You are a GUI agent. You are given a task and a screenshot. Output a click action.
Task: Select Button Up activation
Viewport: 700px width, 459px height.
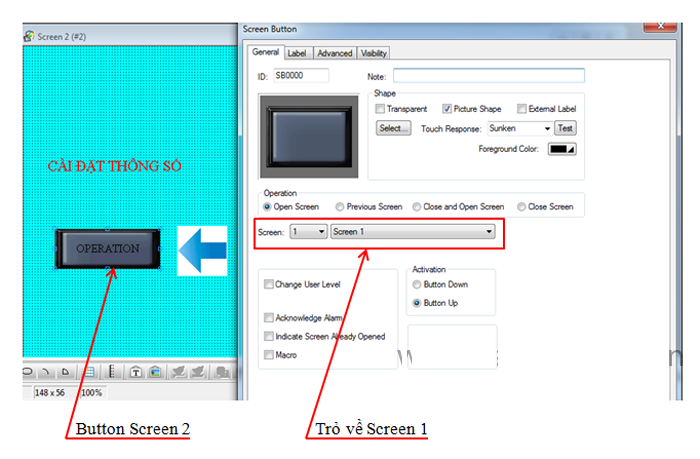[417, 303]
